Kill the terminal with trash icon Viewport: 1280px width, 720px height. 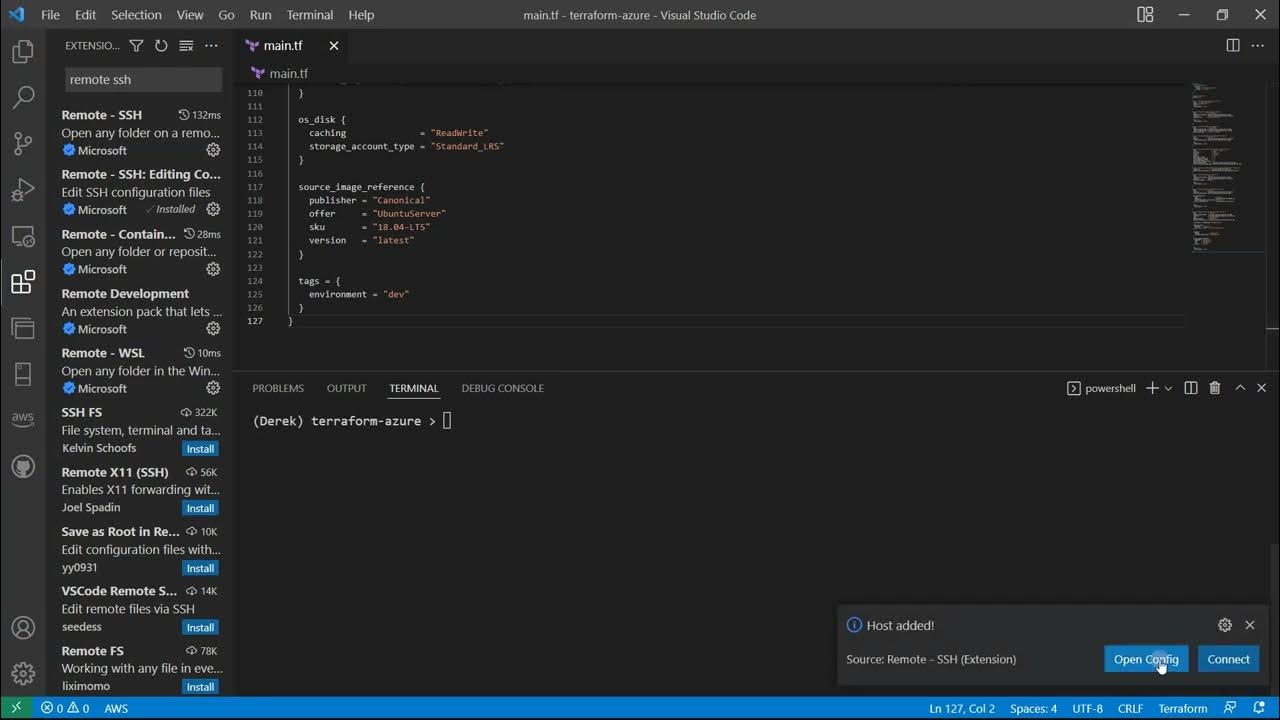pos(1215,388)
